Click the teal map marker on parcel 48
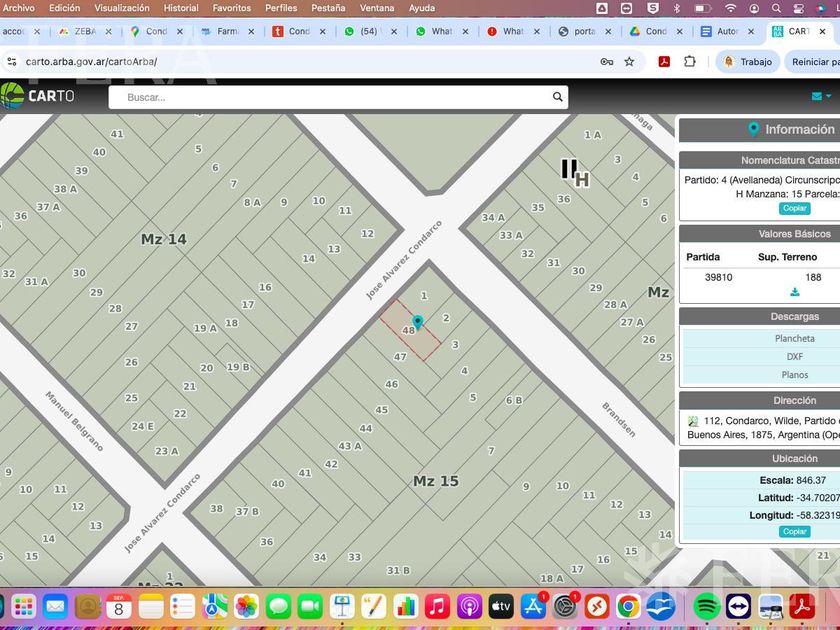The height and width of the screenshot is (630, 840). click(418, 321)
